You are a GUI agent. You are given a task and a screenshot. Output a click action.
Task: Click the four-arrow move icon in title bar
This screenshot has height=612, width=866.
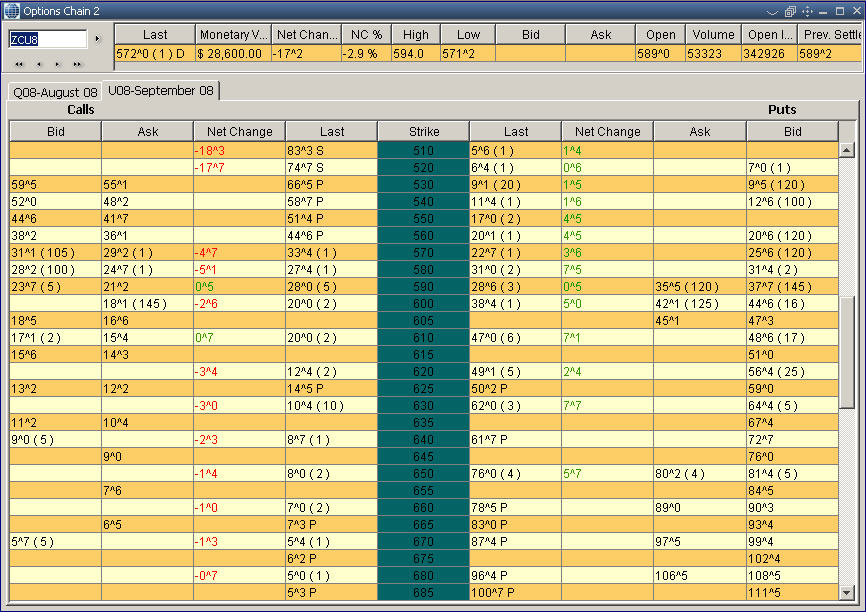pyautogui.click(x=806, y=12)
